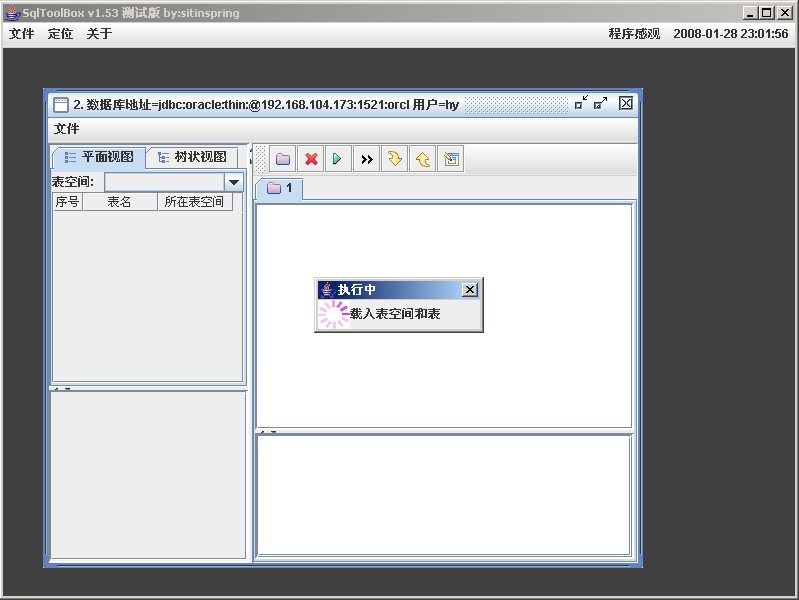Switch to the 平面视图 tab
The height and width of the screenshot is (600, 799).
click(99, 157)
